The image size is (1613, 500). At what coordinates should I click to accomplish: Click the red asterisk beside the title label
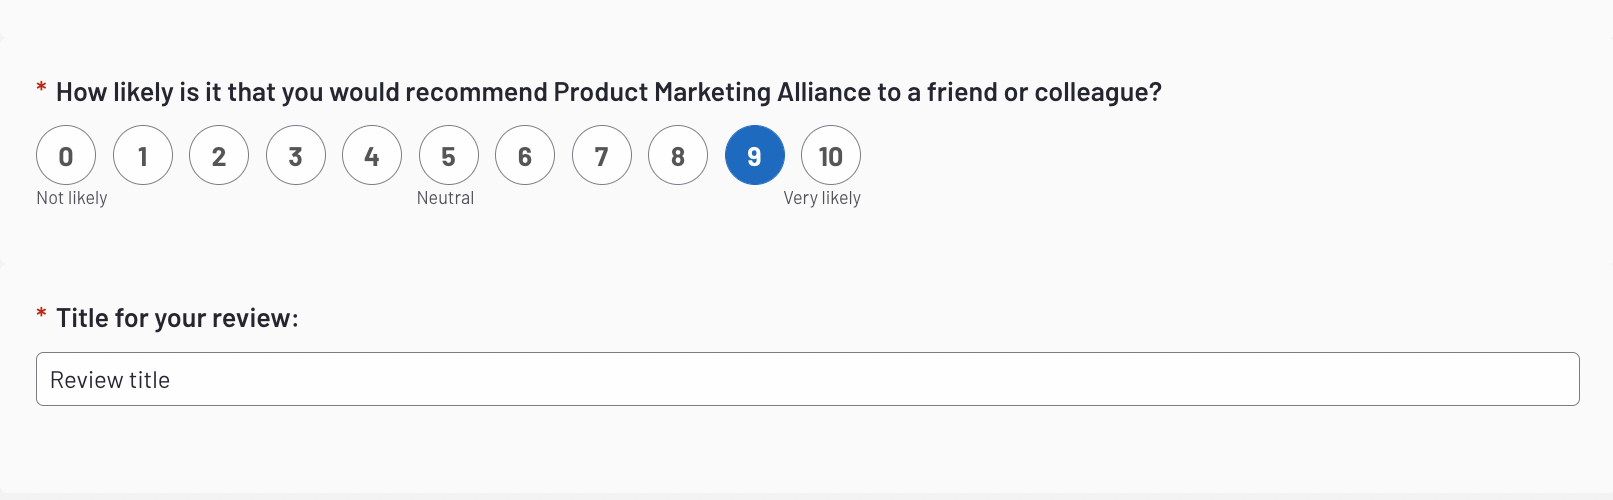pyautogui.click(x=41, y=315)
